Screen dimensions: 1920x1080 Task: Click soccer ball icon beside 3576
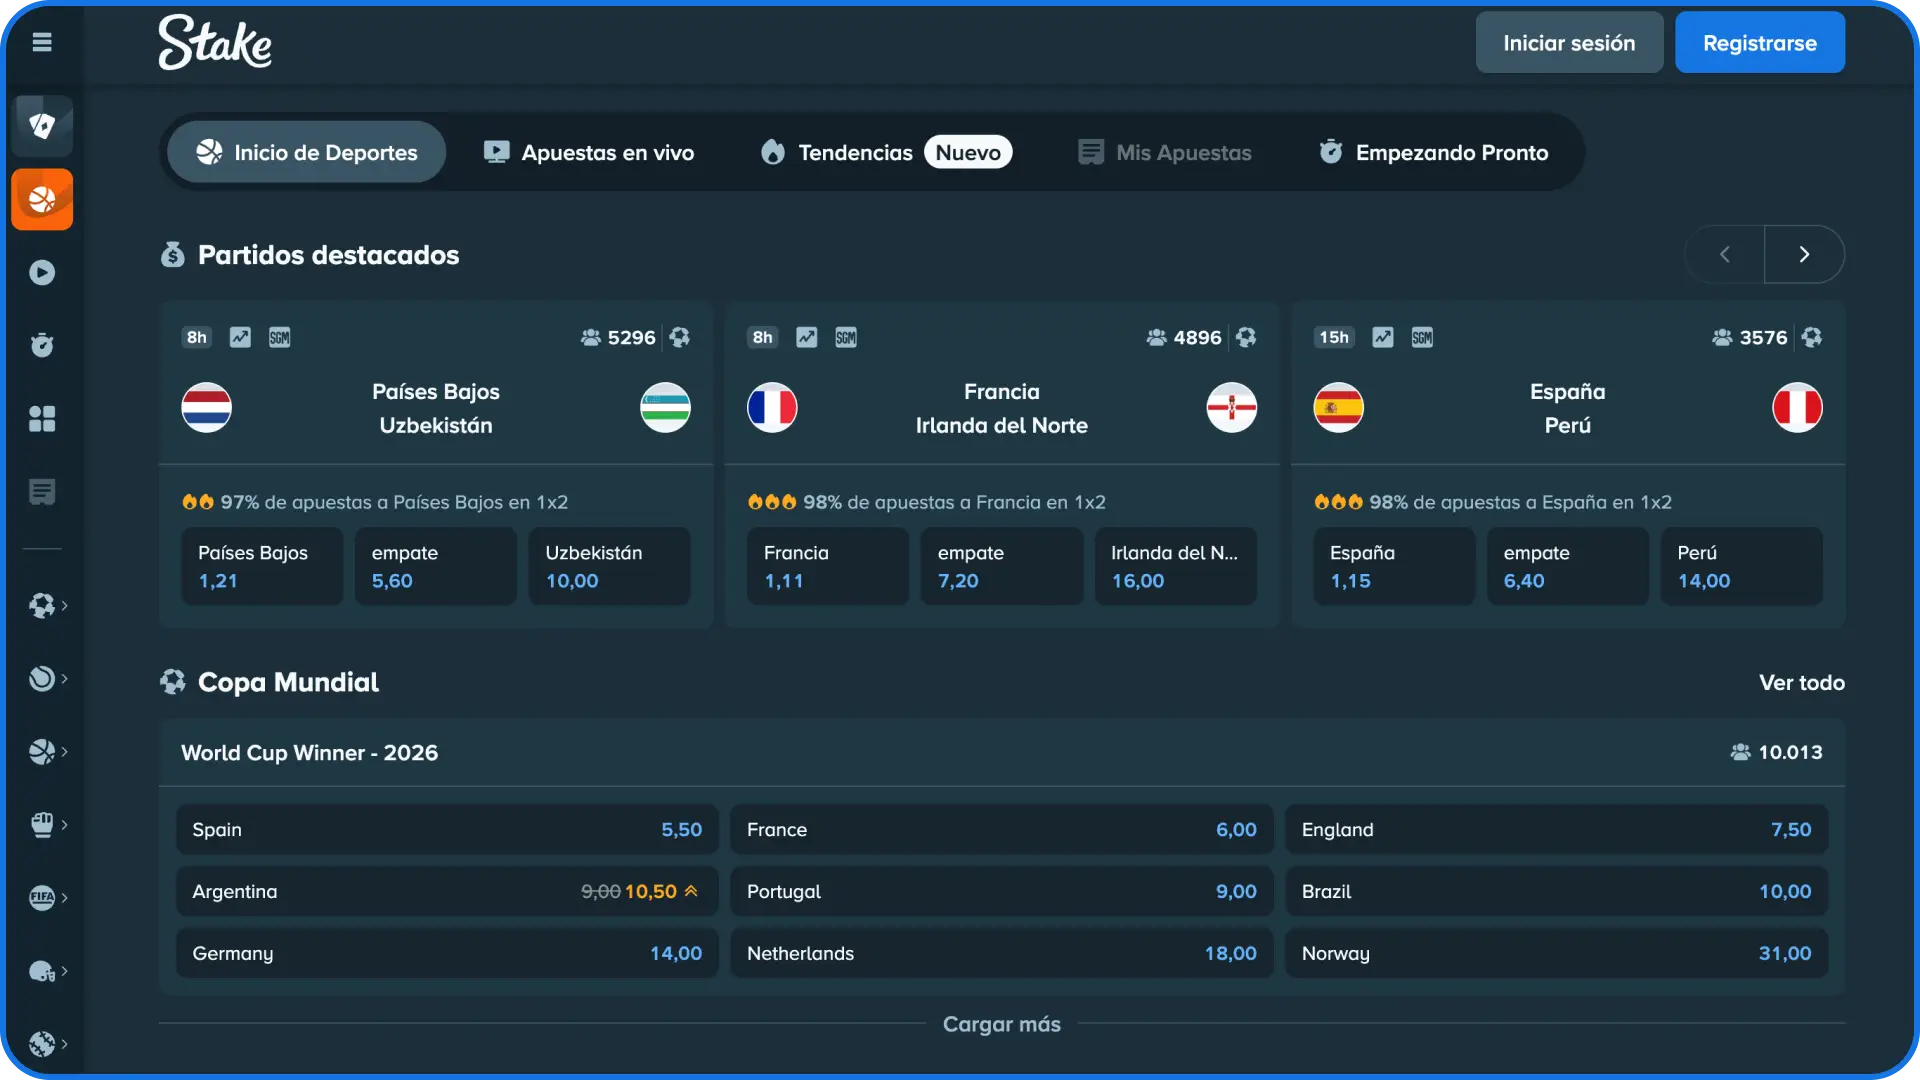(1812, 337)
